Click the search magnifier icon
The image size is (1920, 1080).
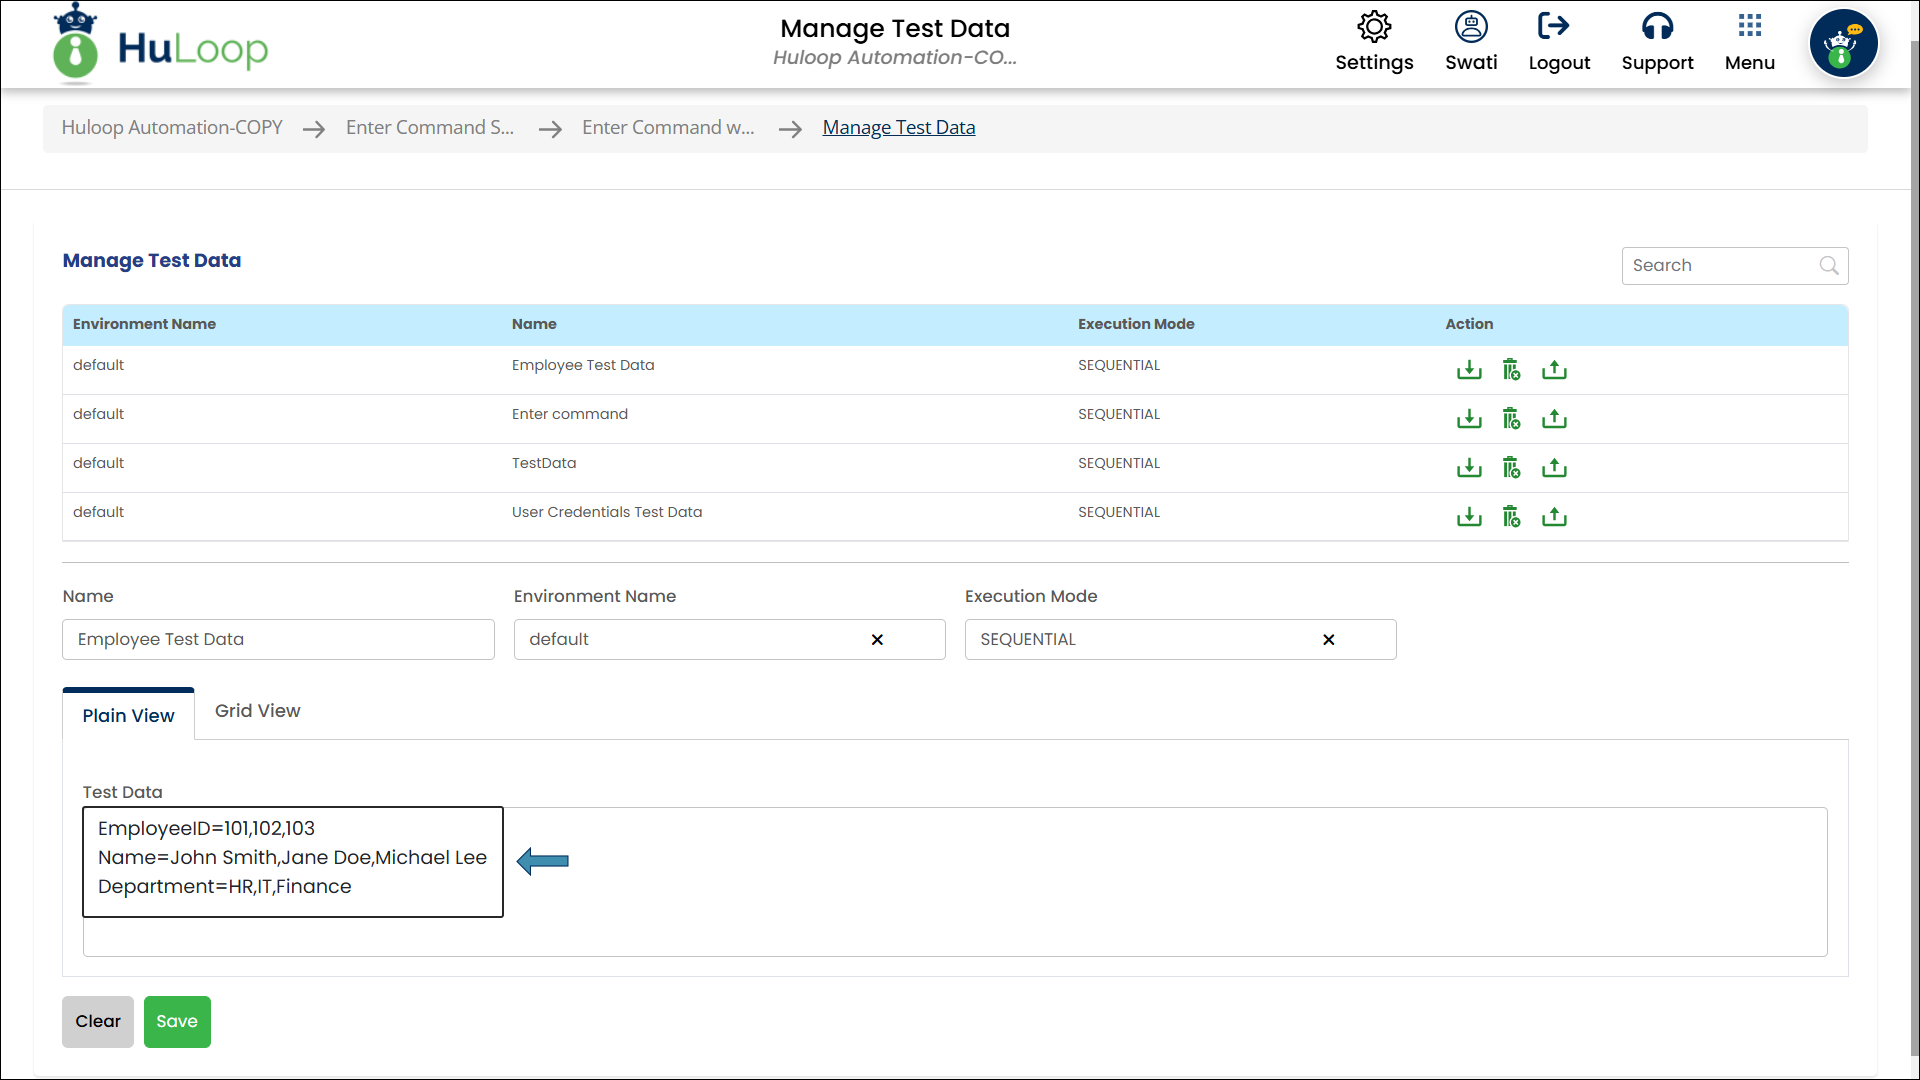[1828, 266]
